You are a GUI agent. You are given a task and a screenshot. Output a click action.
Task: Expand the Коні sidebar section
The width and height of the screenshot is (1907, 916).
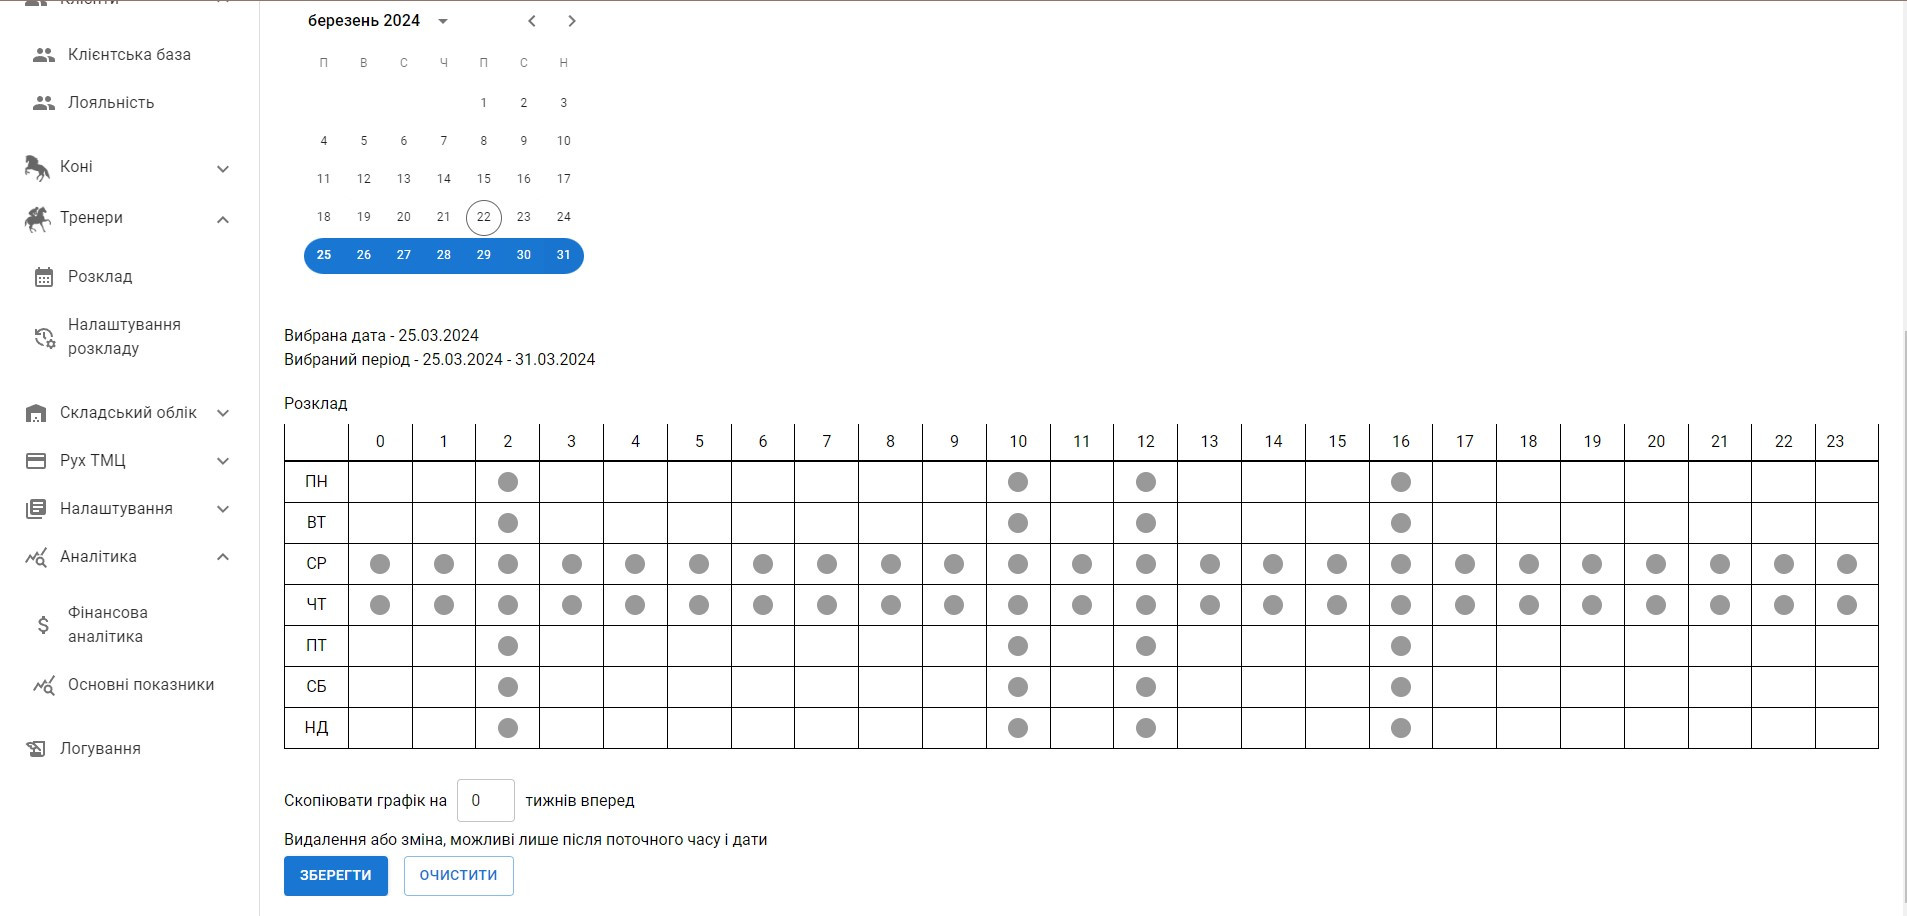tap(223, 169)
